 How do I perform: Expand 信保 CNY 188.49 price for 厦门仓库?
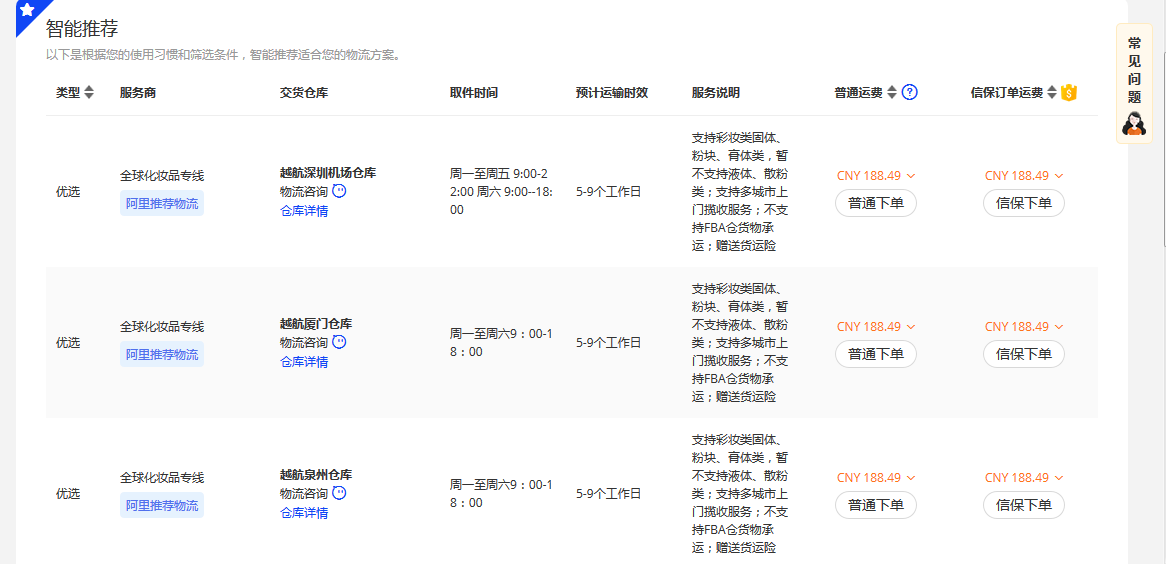[x=1024, y=326]
